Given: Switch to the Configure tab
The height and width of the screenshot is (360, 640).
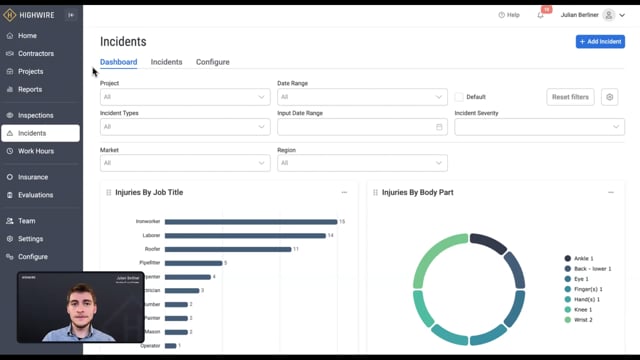Looking at the screenshot, I should point(213,62).
